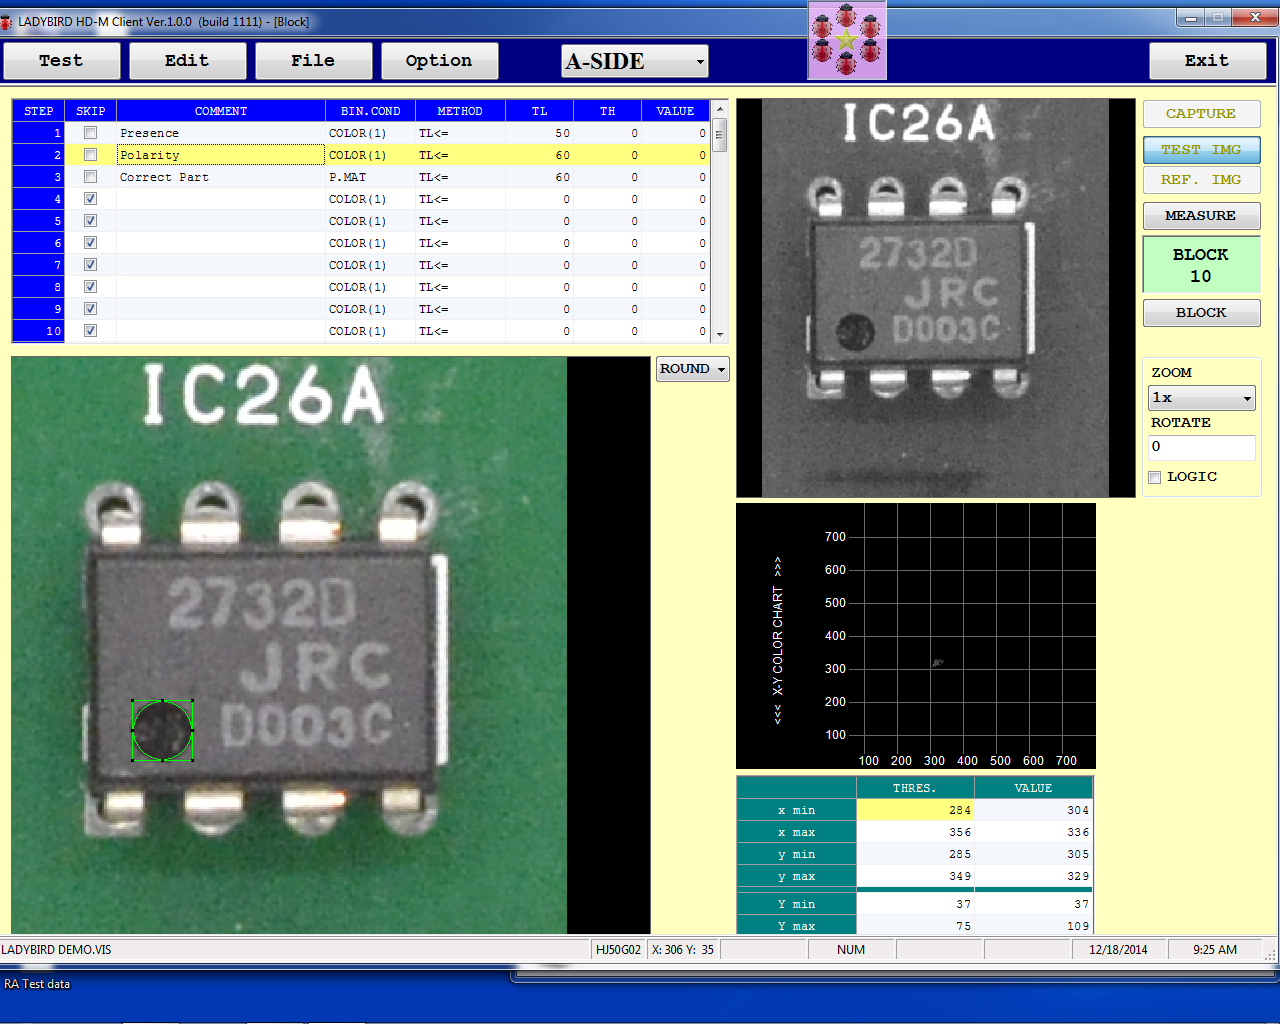The image size is (1280, 1024).
Task: Select the Polarity comment cell
Action: (x=221, y=155)
